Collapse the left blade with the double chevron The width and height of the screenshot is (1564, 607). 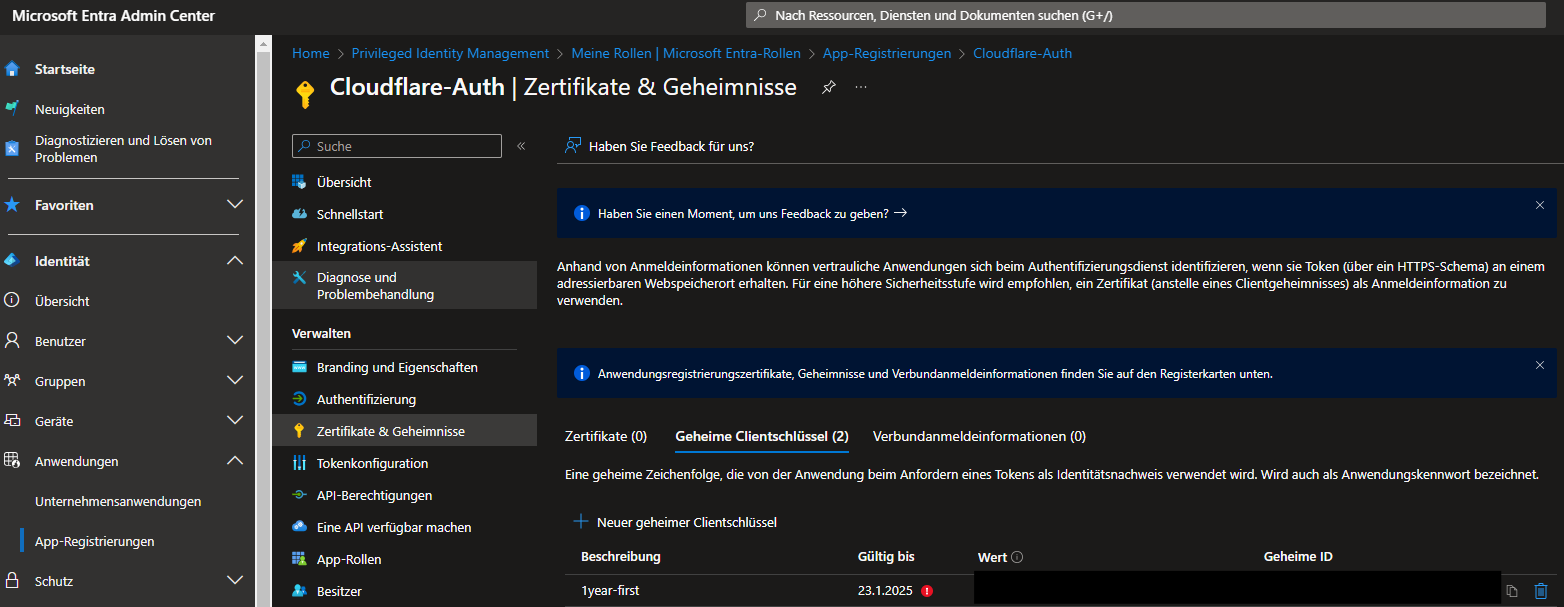coord(520,145)
